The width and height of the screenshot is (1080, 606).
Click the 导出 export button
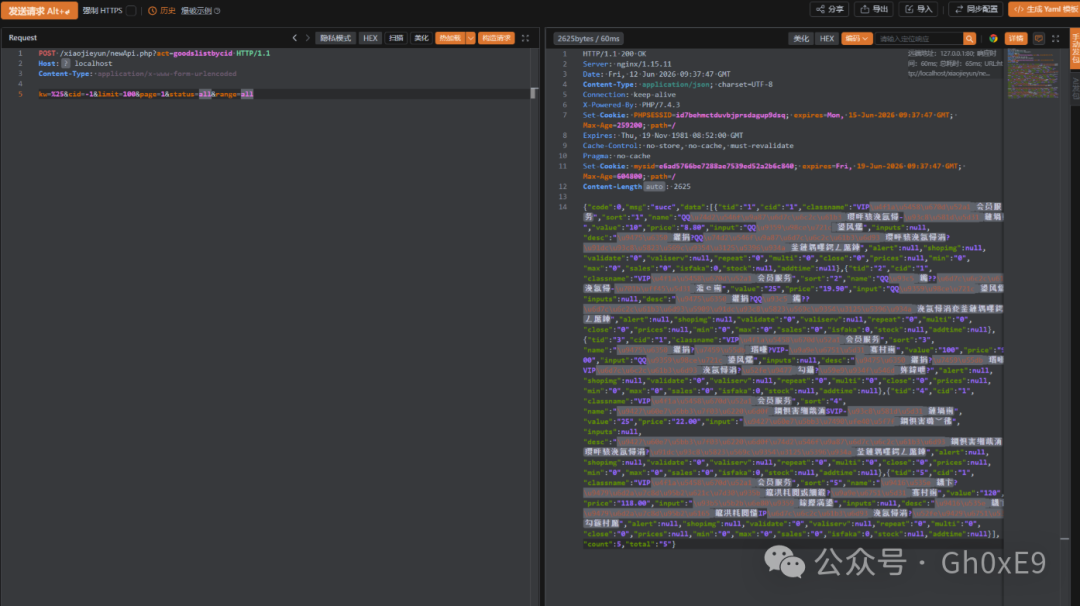click(874, 9)
